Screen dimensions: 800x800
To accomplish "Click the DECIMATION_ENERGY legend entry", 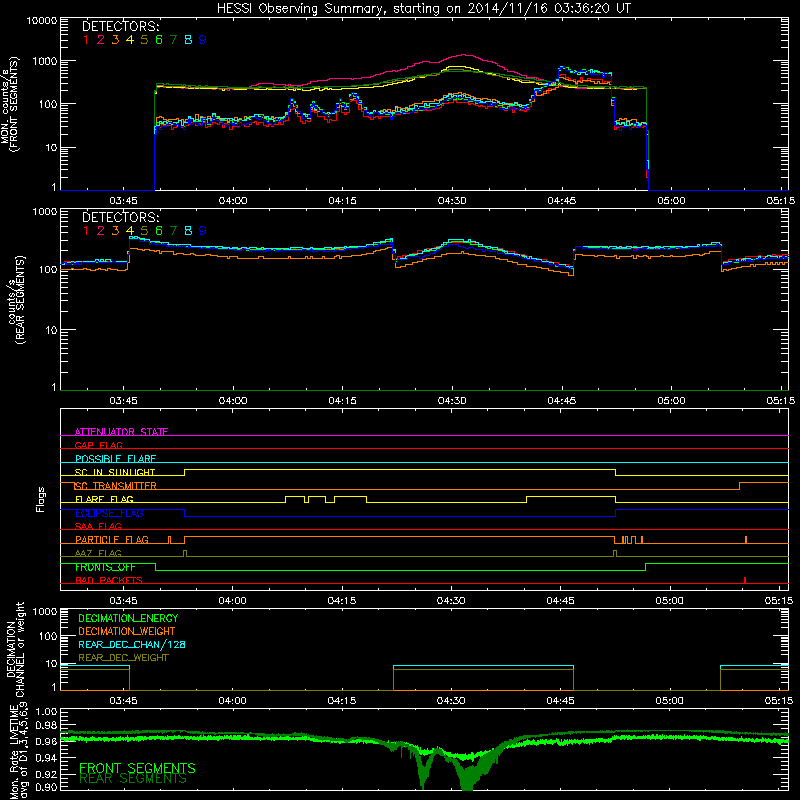I will tap(128, 618).
